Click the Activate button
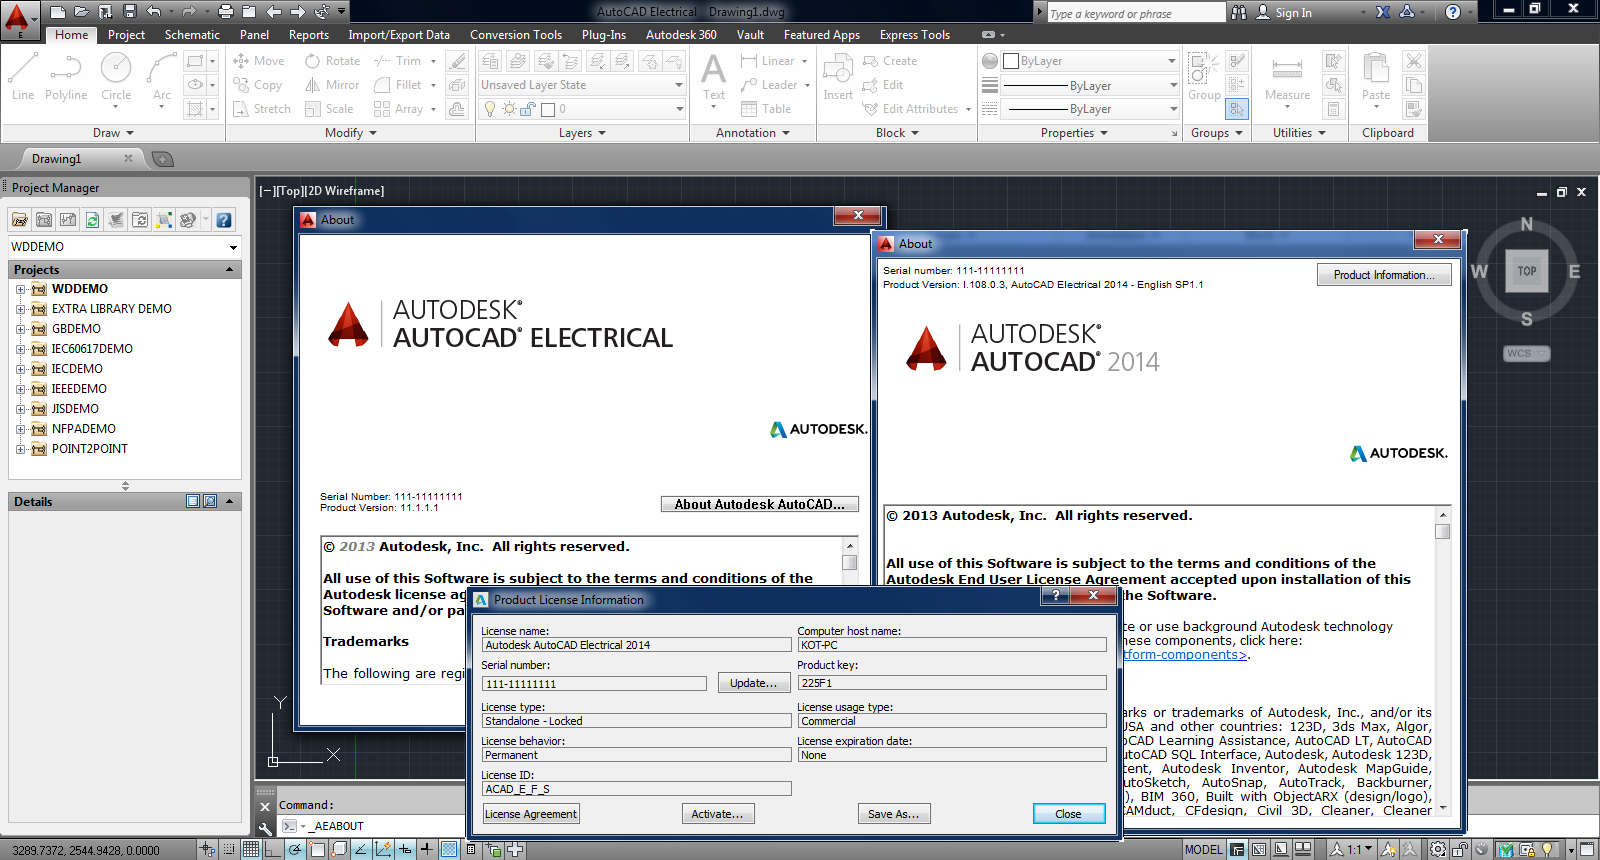This screenshot has width=1600, height=860. tap(718, 814)
